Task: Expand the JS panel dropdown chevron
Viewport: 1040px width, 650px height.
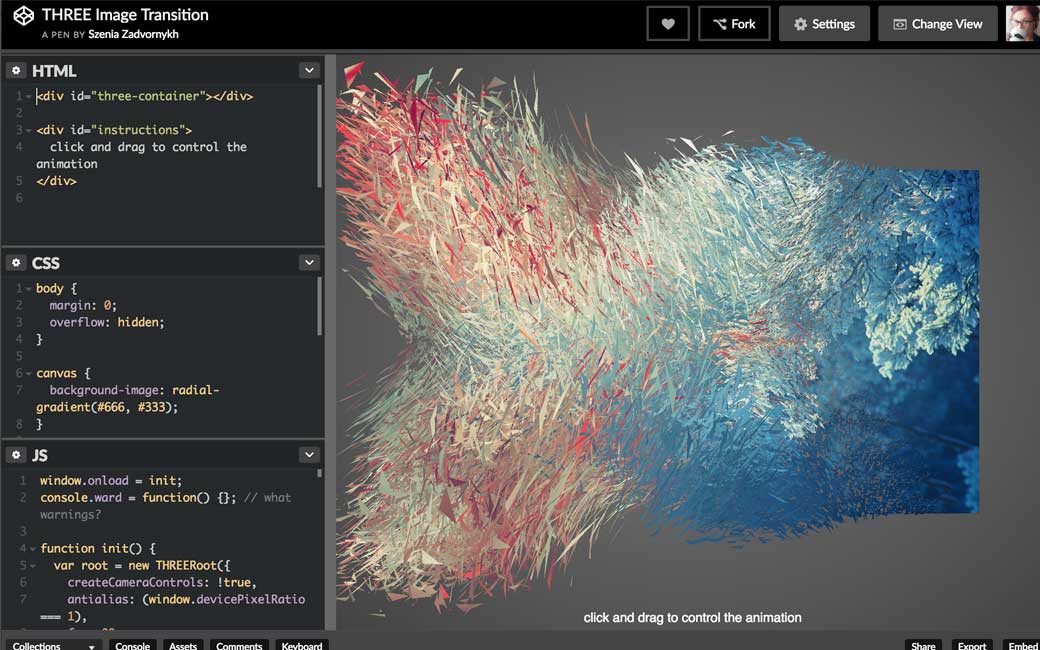Action: 309,455
